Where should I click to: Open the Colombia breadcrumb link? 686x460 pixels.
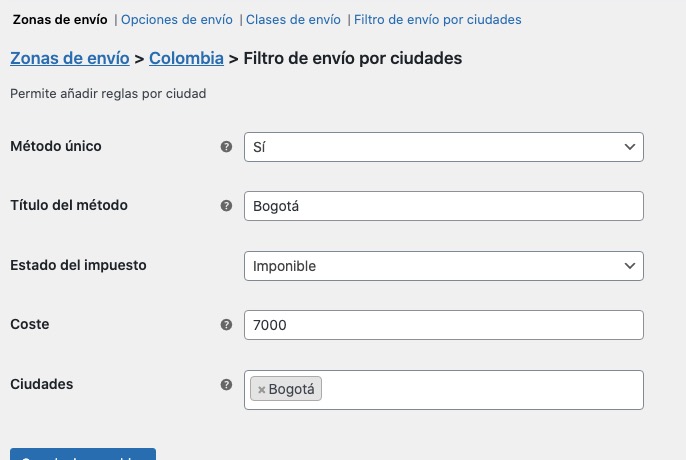tap(186, 58)
